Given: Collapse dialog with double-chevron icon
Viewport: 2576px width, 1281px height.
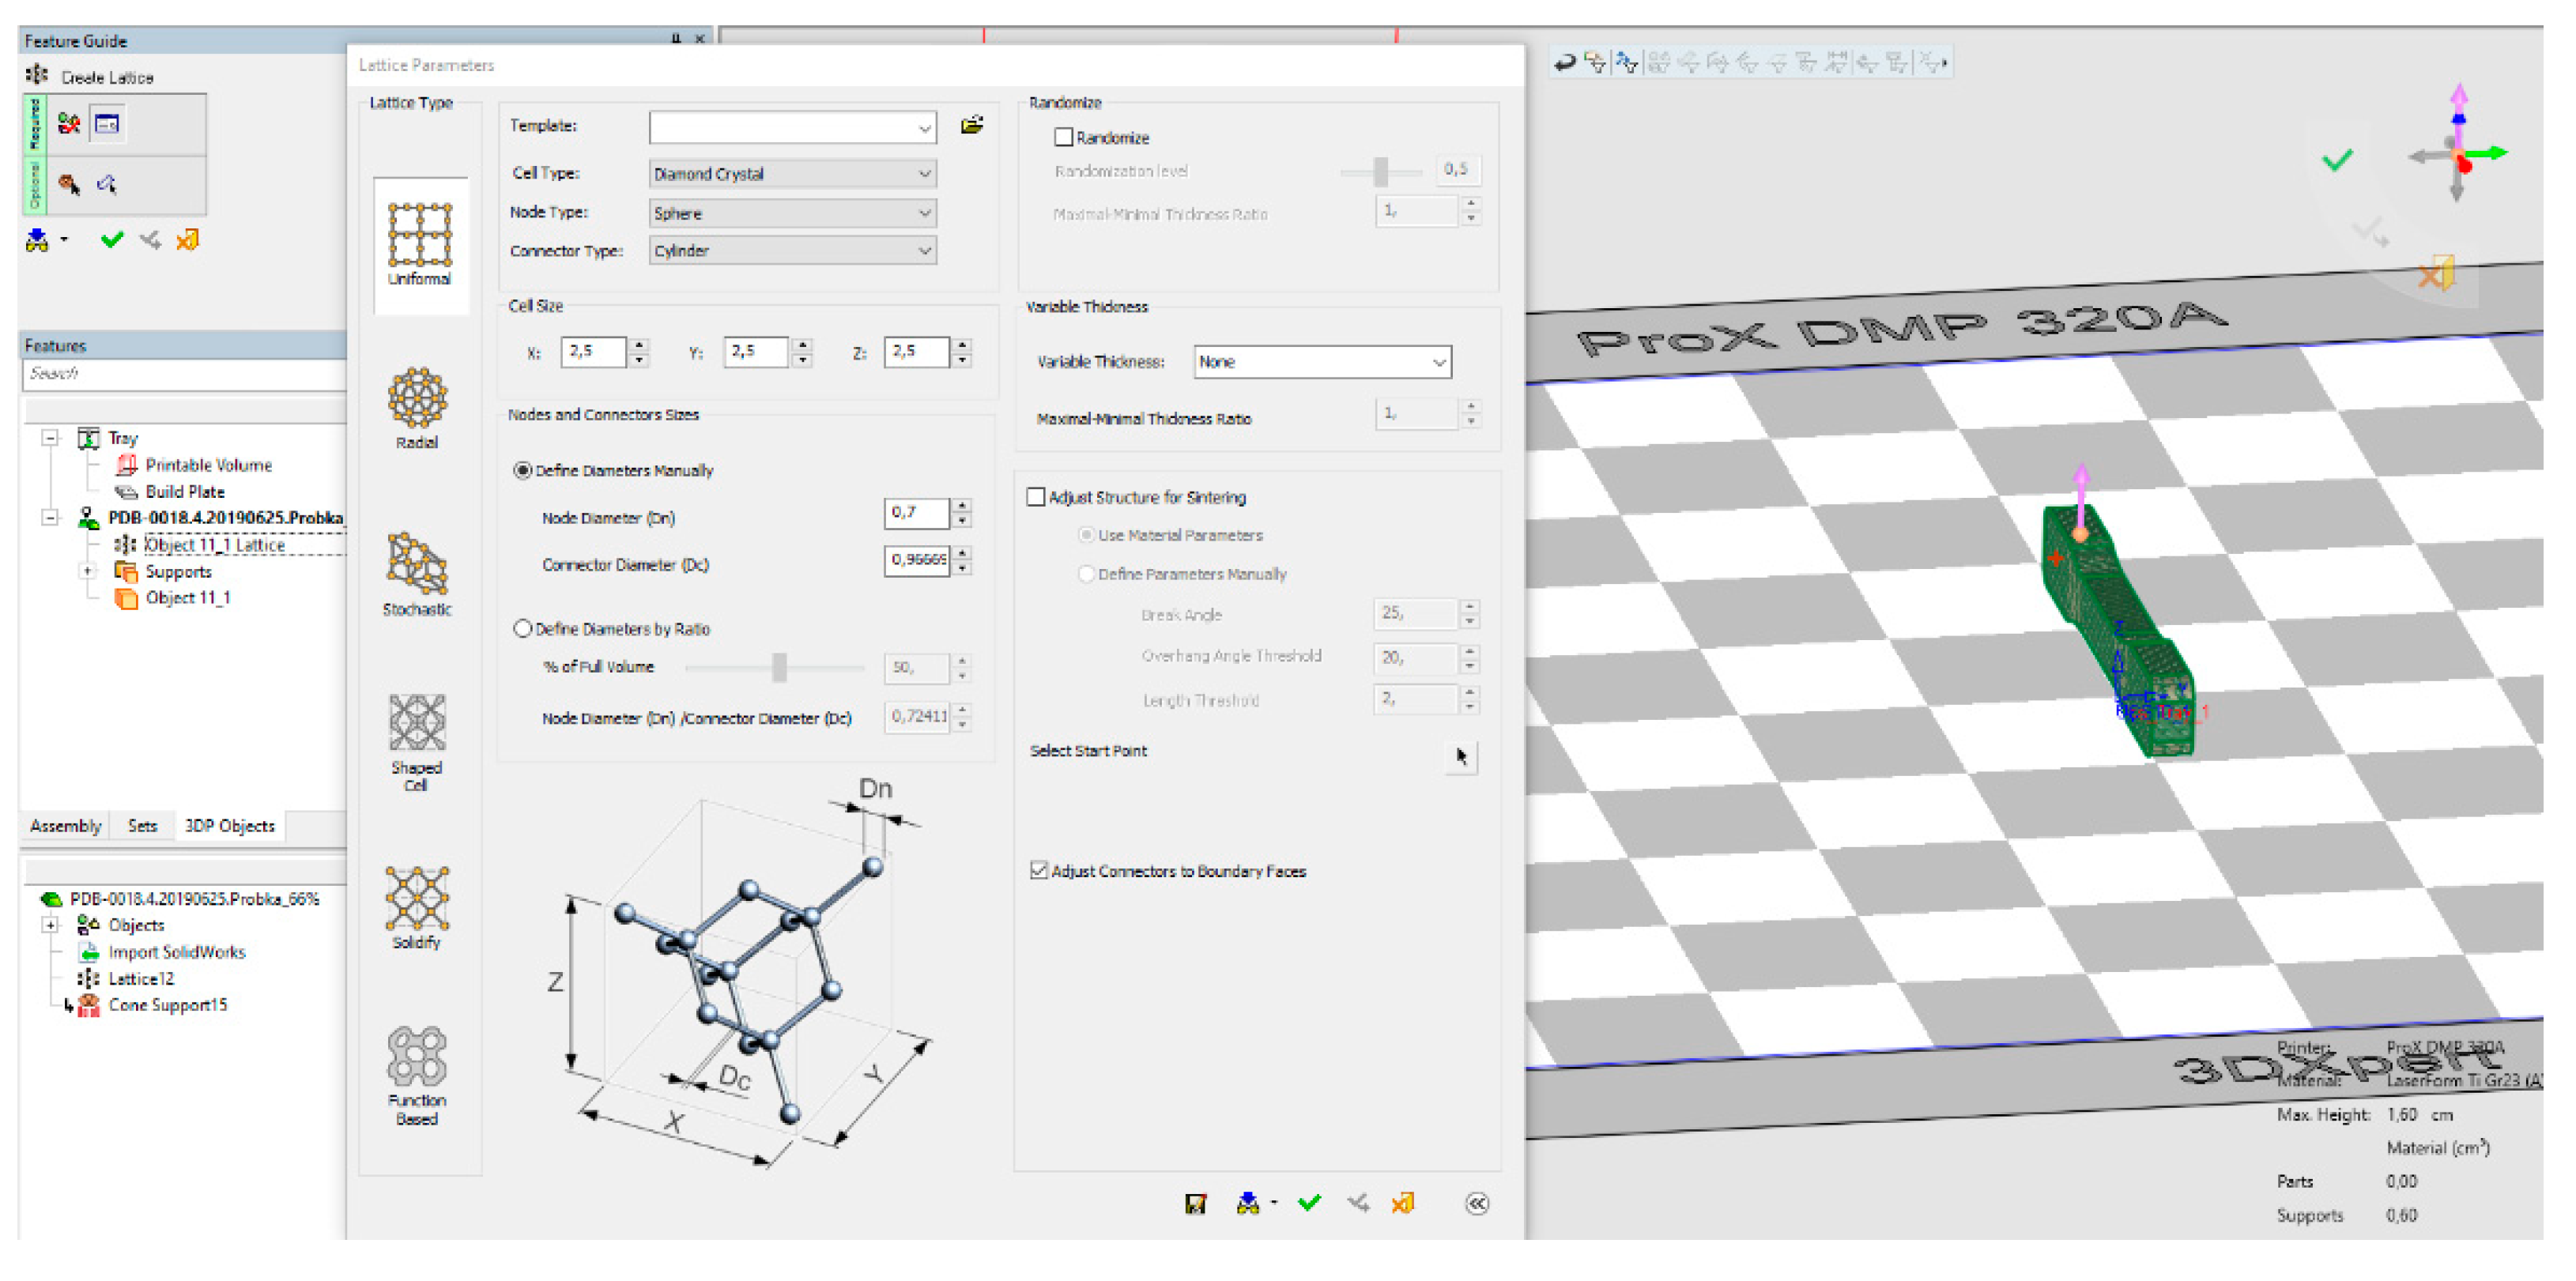Looking at the screenshot, I should 1477,1203.
